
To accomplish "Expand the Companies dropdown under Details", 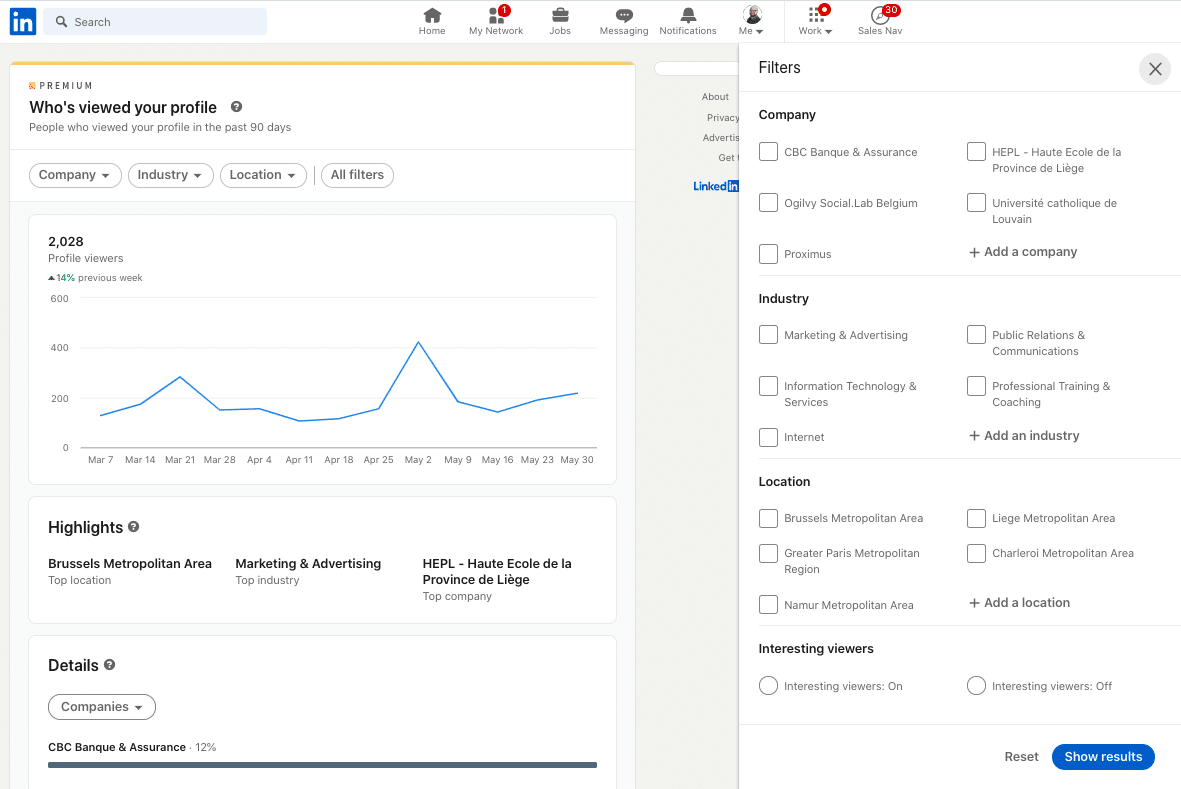I will [102, 707].
